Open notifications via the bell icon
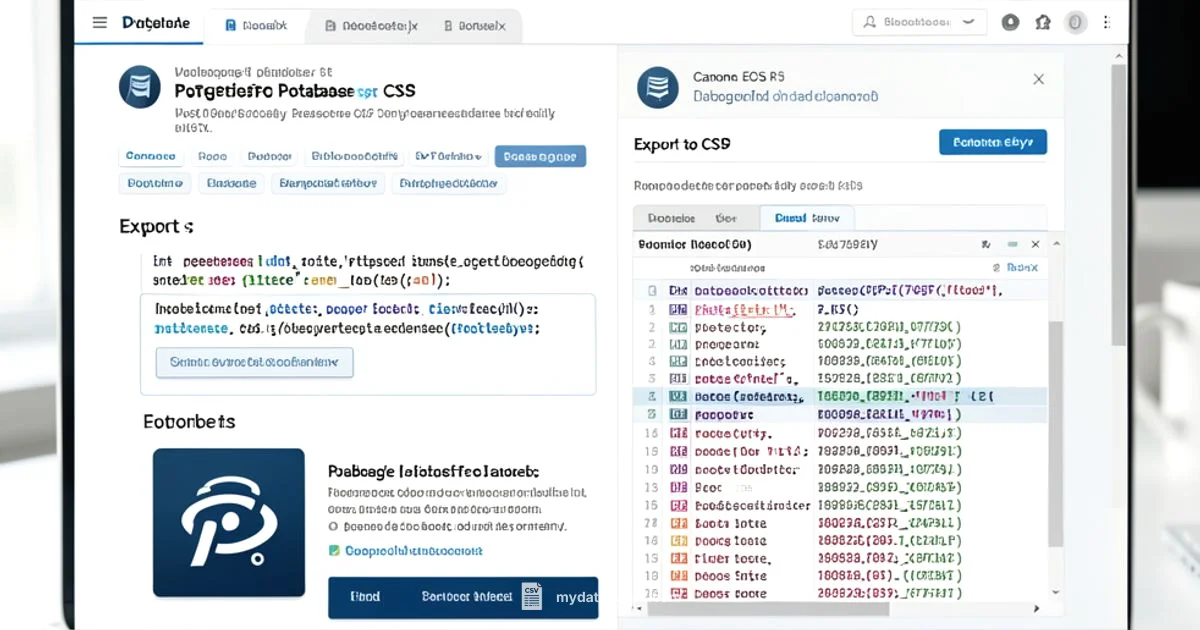Screen dimensions: 1200x630 [1011, 20]
